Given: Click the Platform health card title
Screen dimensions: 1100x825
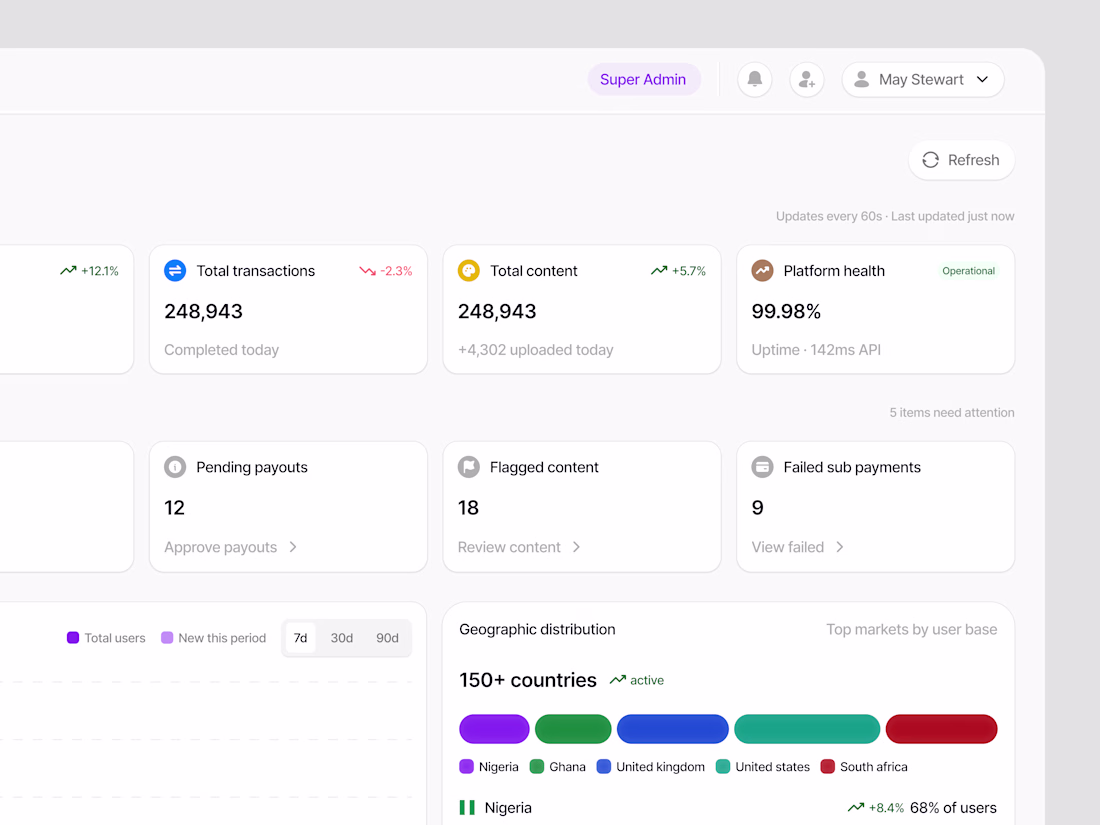Looking at the screenshot, I should tap(834, 271).
